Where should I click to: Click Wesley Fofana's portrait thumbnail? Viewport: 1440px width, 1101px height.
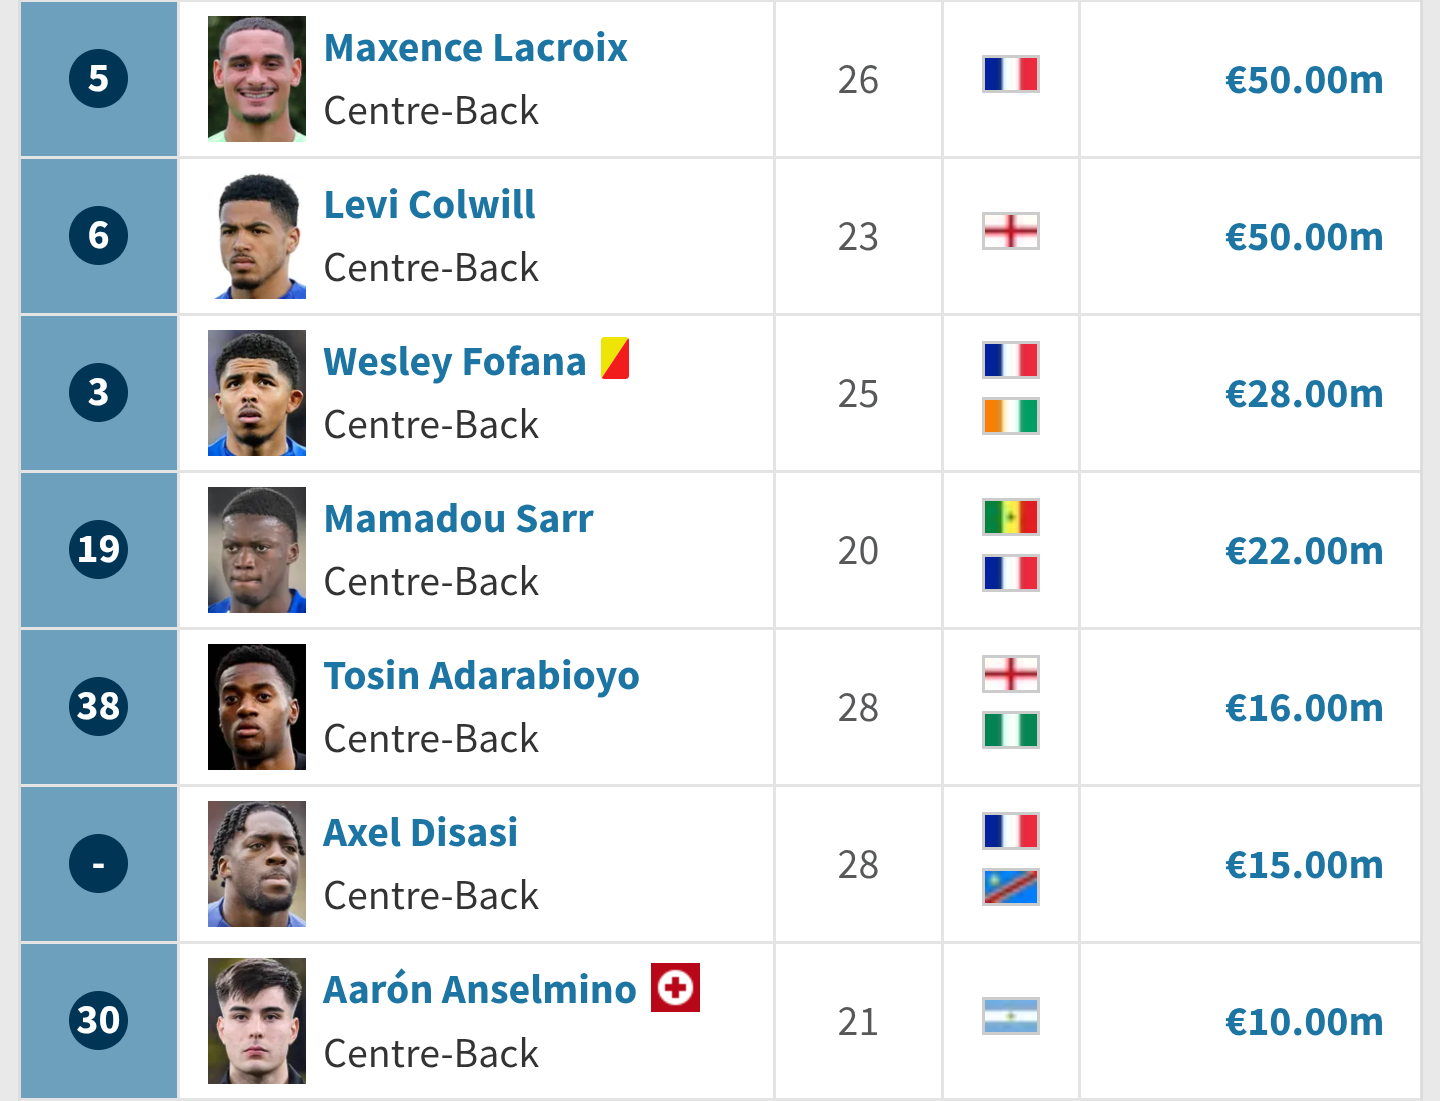(257, 393)
